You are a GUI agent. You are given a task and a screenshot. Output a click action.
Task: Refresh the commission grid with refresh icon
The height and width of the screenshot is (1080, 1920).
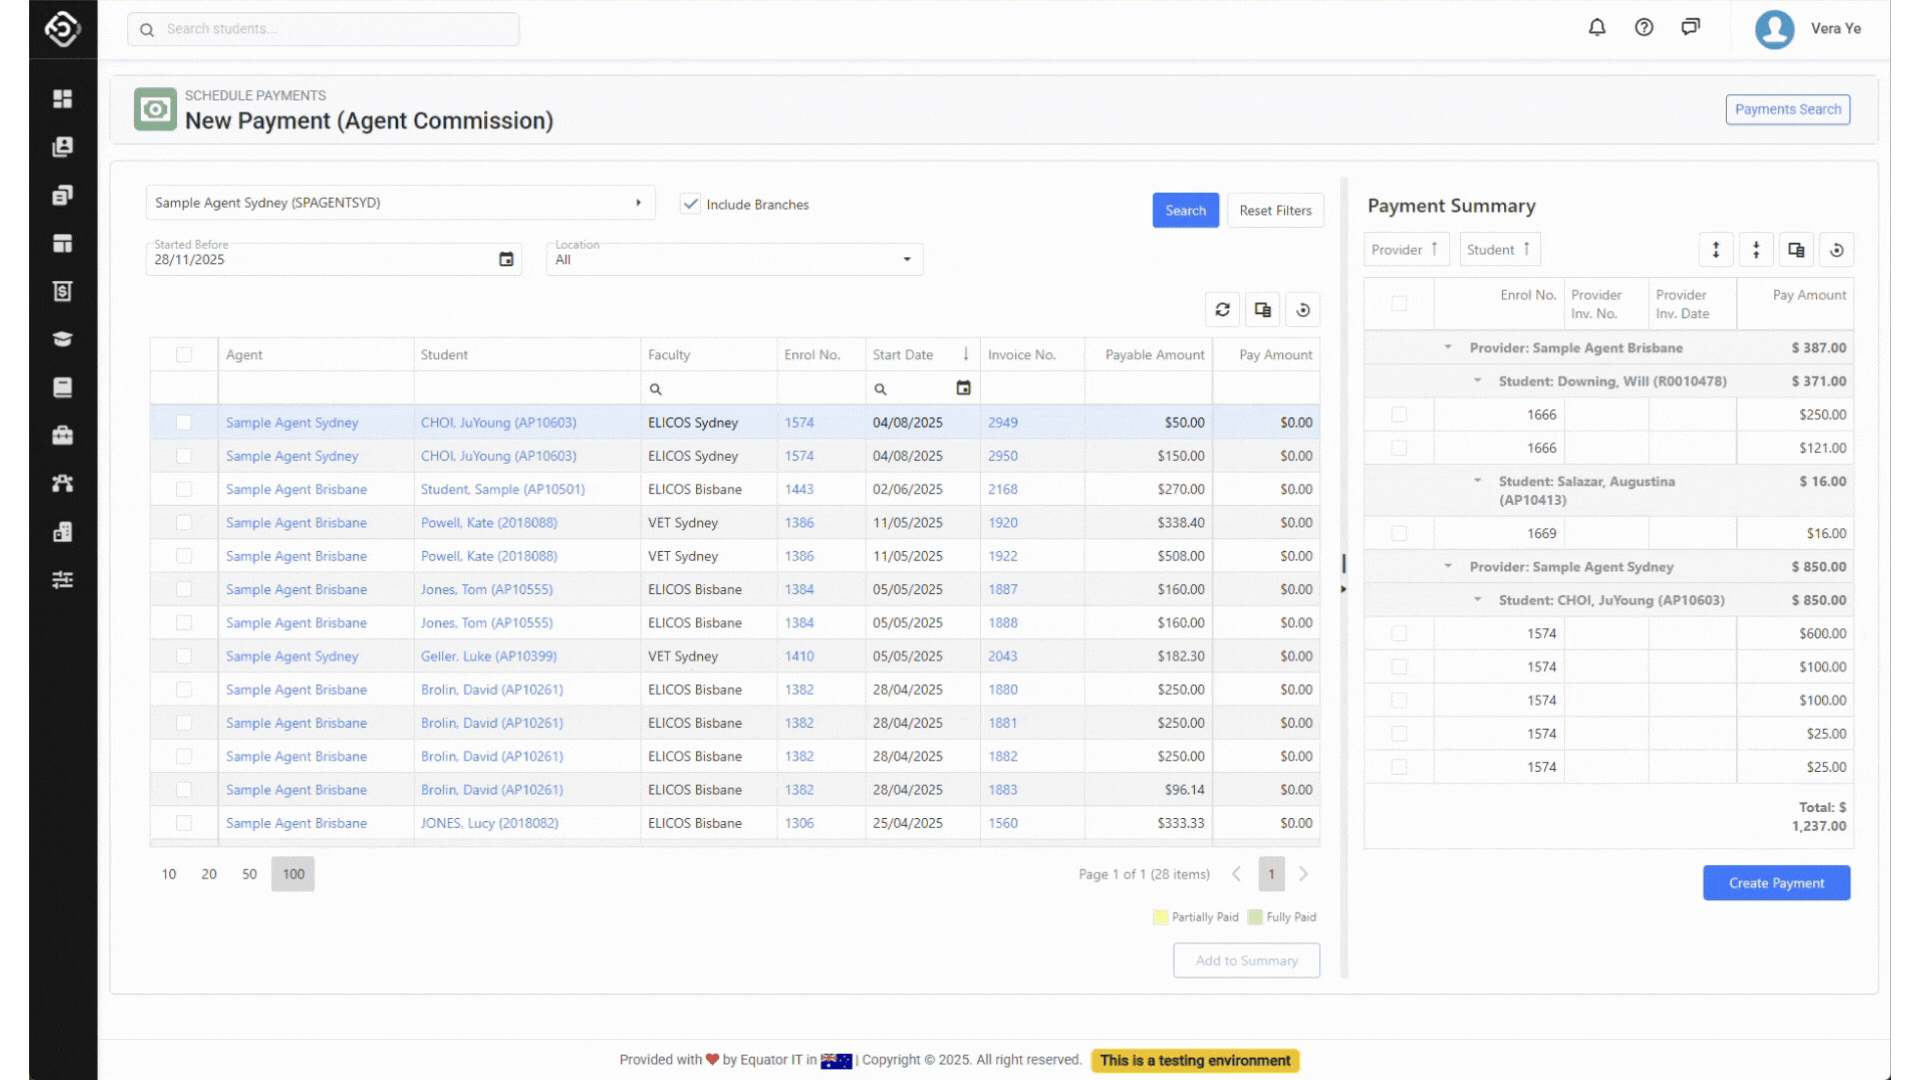point(1222,310)
